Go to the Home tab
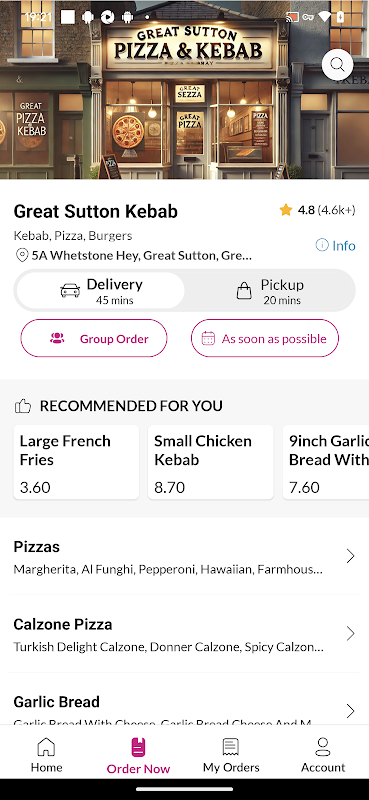The height and width of the screenshot is (800, 369). pos(46,755)
